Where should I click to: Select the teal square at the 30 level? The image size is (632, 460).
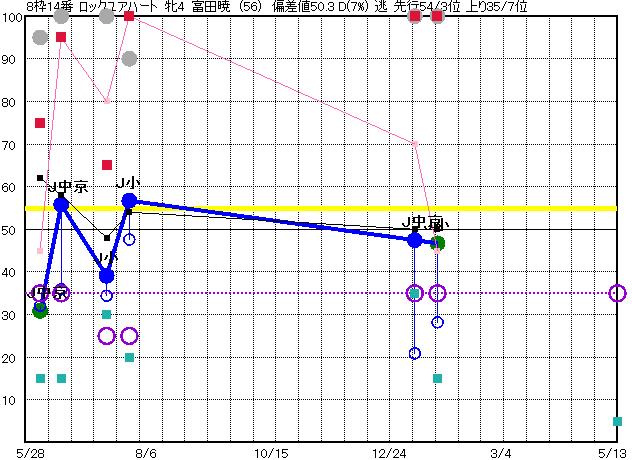(107, 314)
